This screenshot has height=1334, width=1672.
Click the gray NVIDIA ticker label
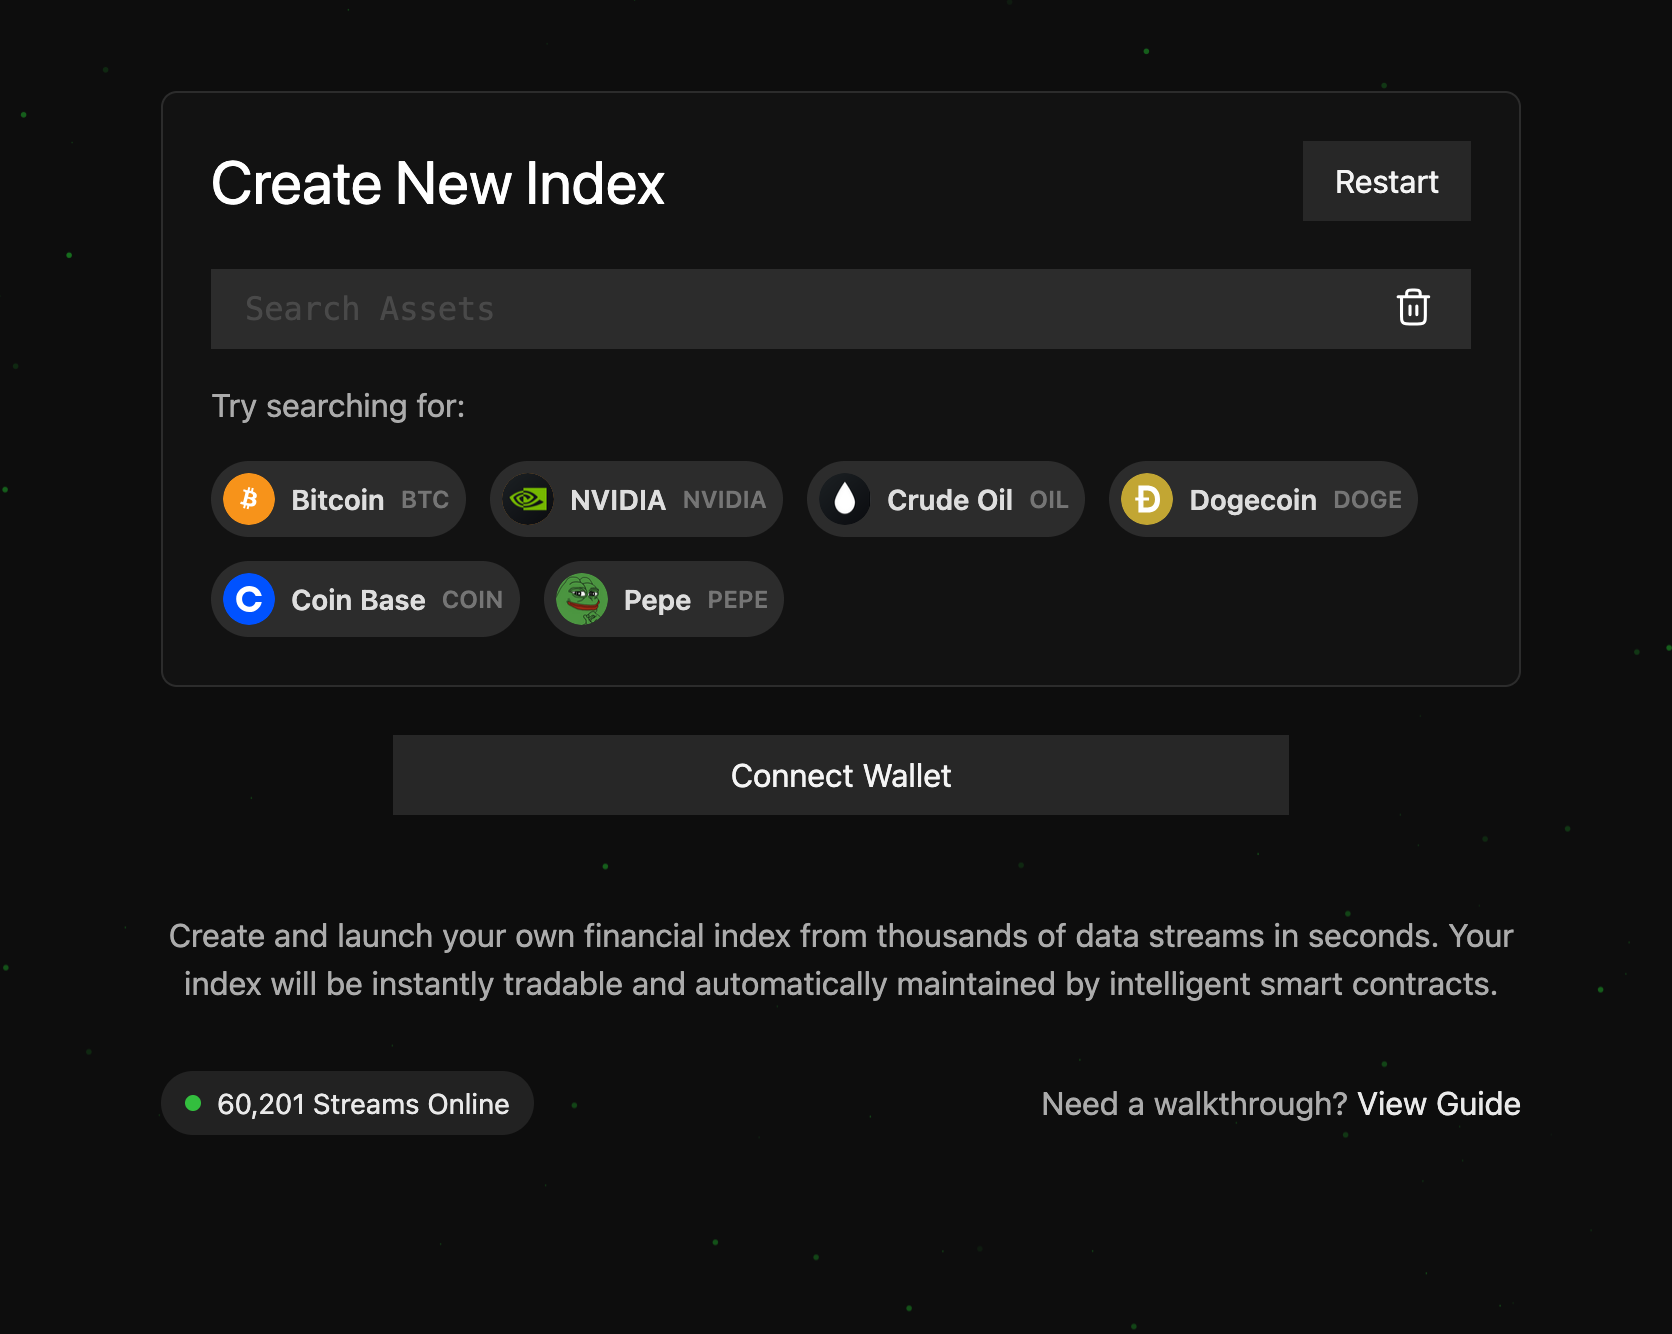tap(724, 500)
